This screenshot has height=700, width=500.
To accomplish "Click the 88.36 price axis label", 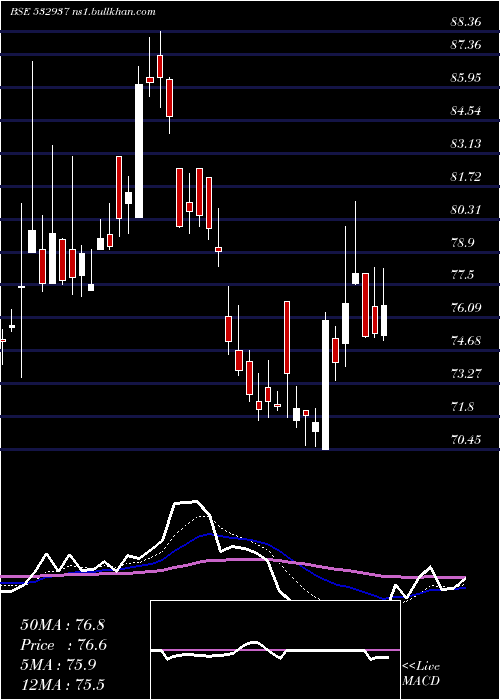I will (466, 21).
